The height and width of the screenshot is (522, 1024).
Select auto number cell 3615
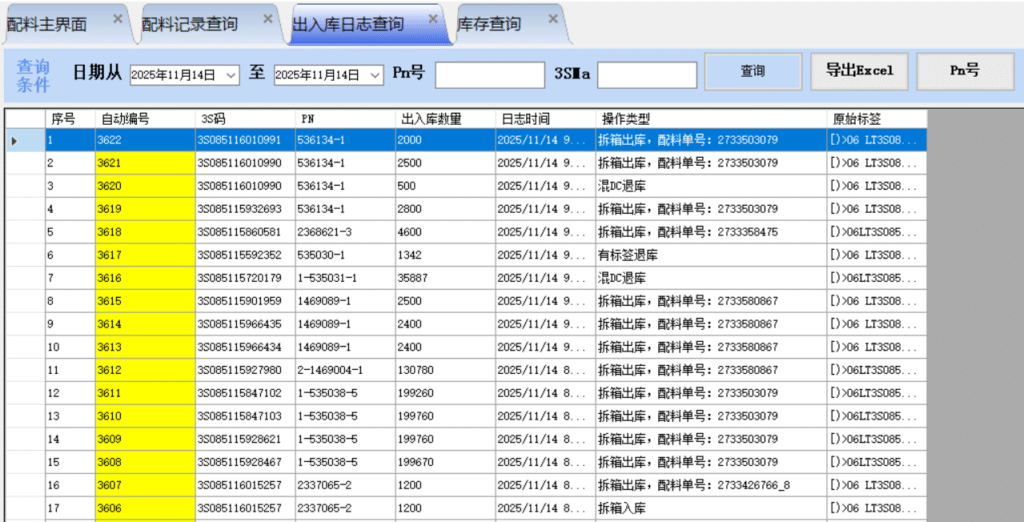tap(146, 301)
